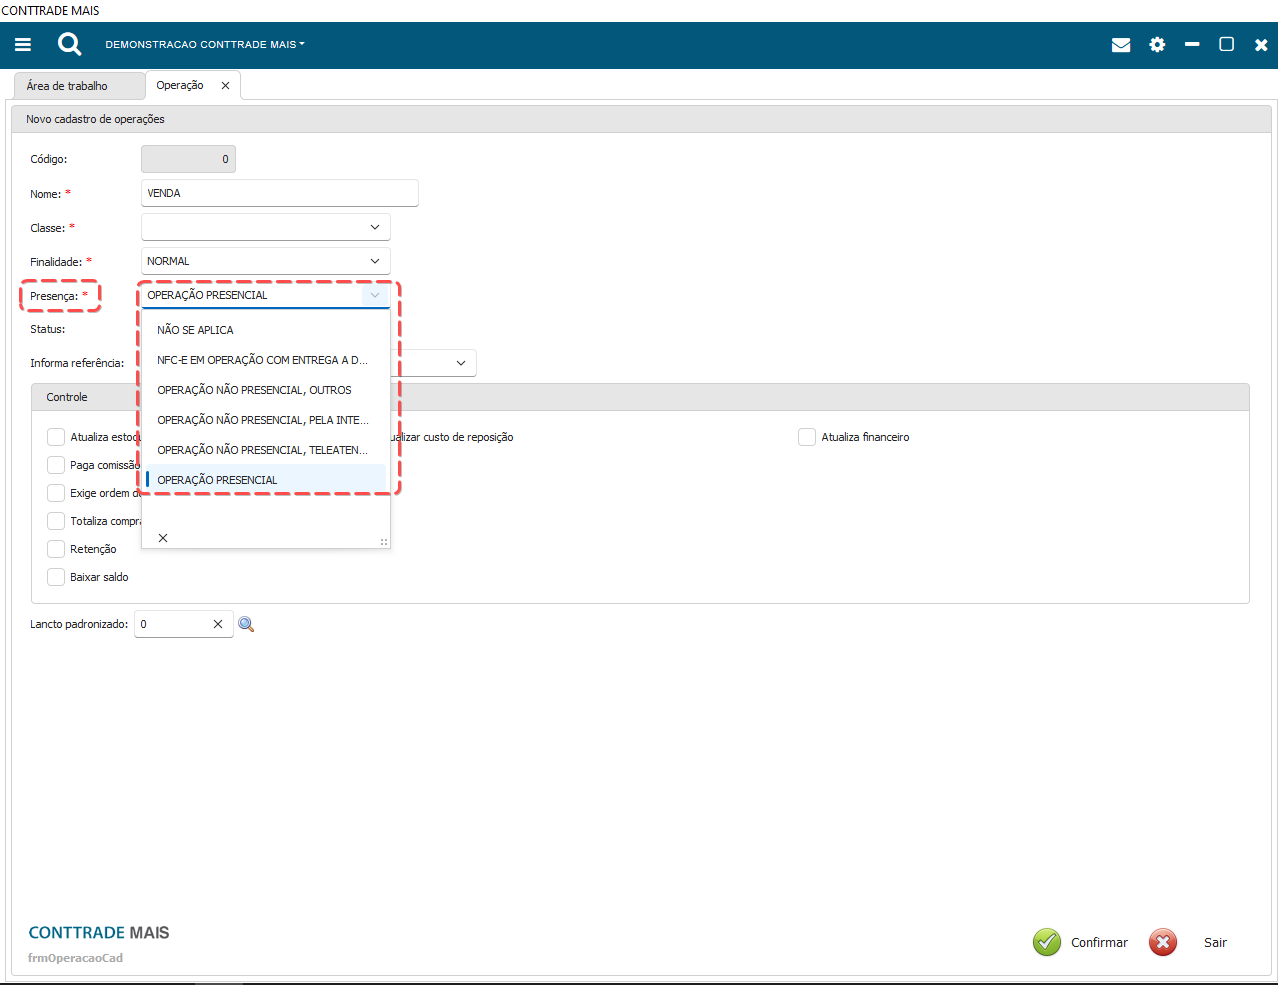
Task: Open the hamburger main menu
Action: pyautogui.click(x=23, y=45)
